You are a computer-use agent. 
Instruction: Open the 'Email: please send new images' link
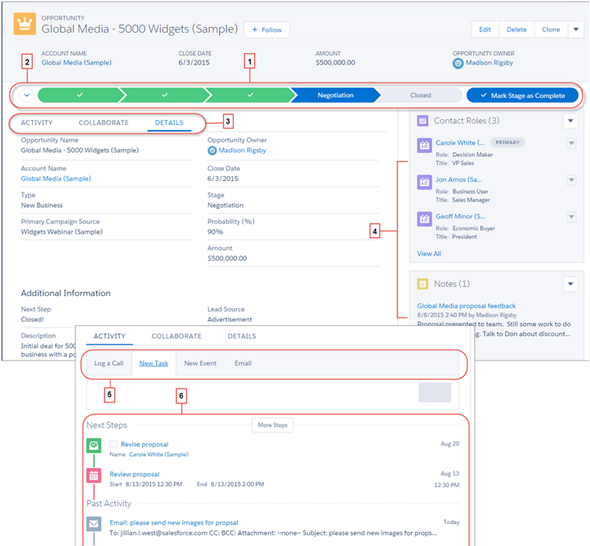174,523
